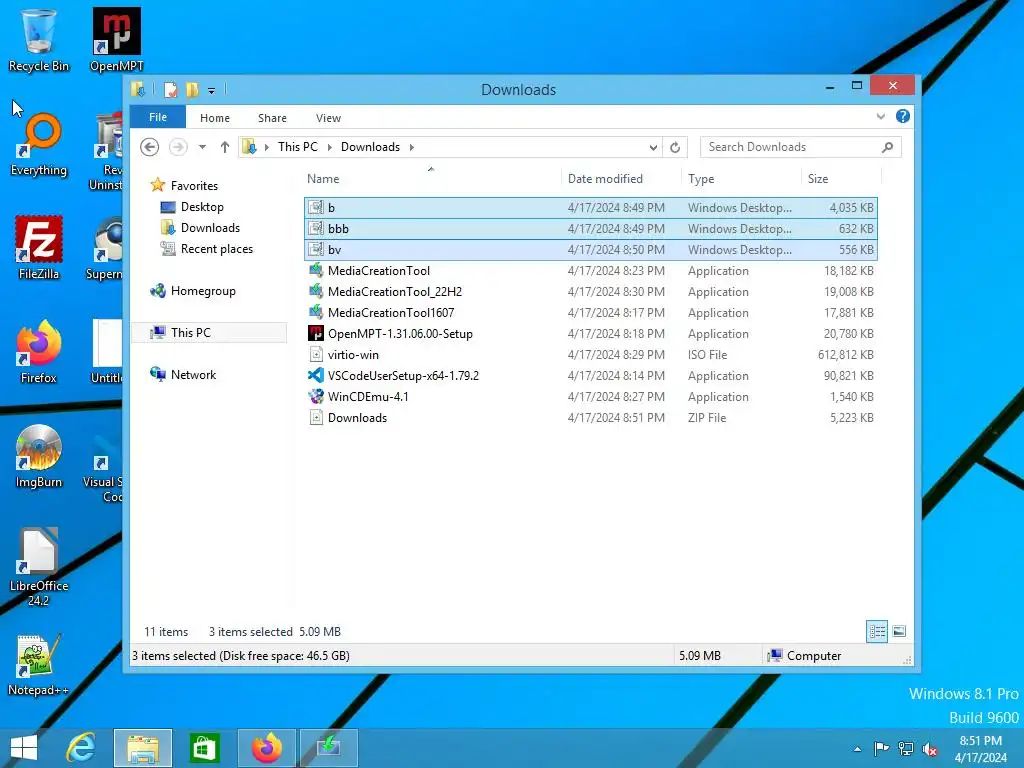Screen dimensions: 1024x768
Task: Expand the ribbon with chevron arrow
Action: [880, 116]
